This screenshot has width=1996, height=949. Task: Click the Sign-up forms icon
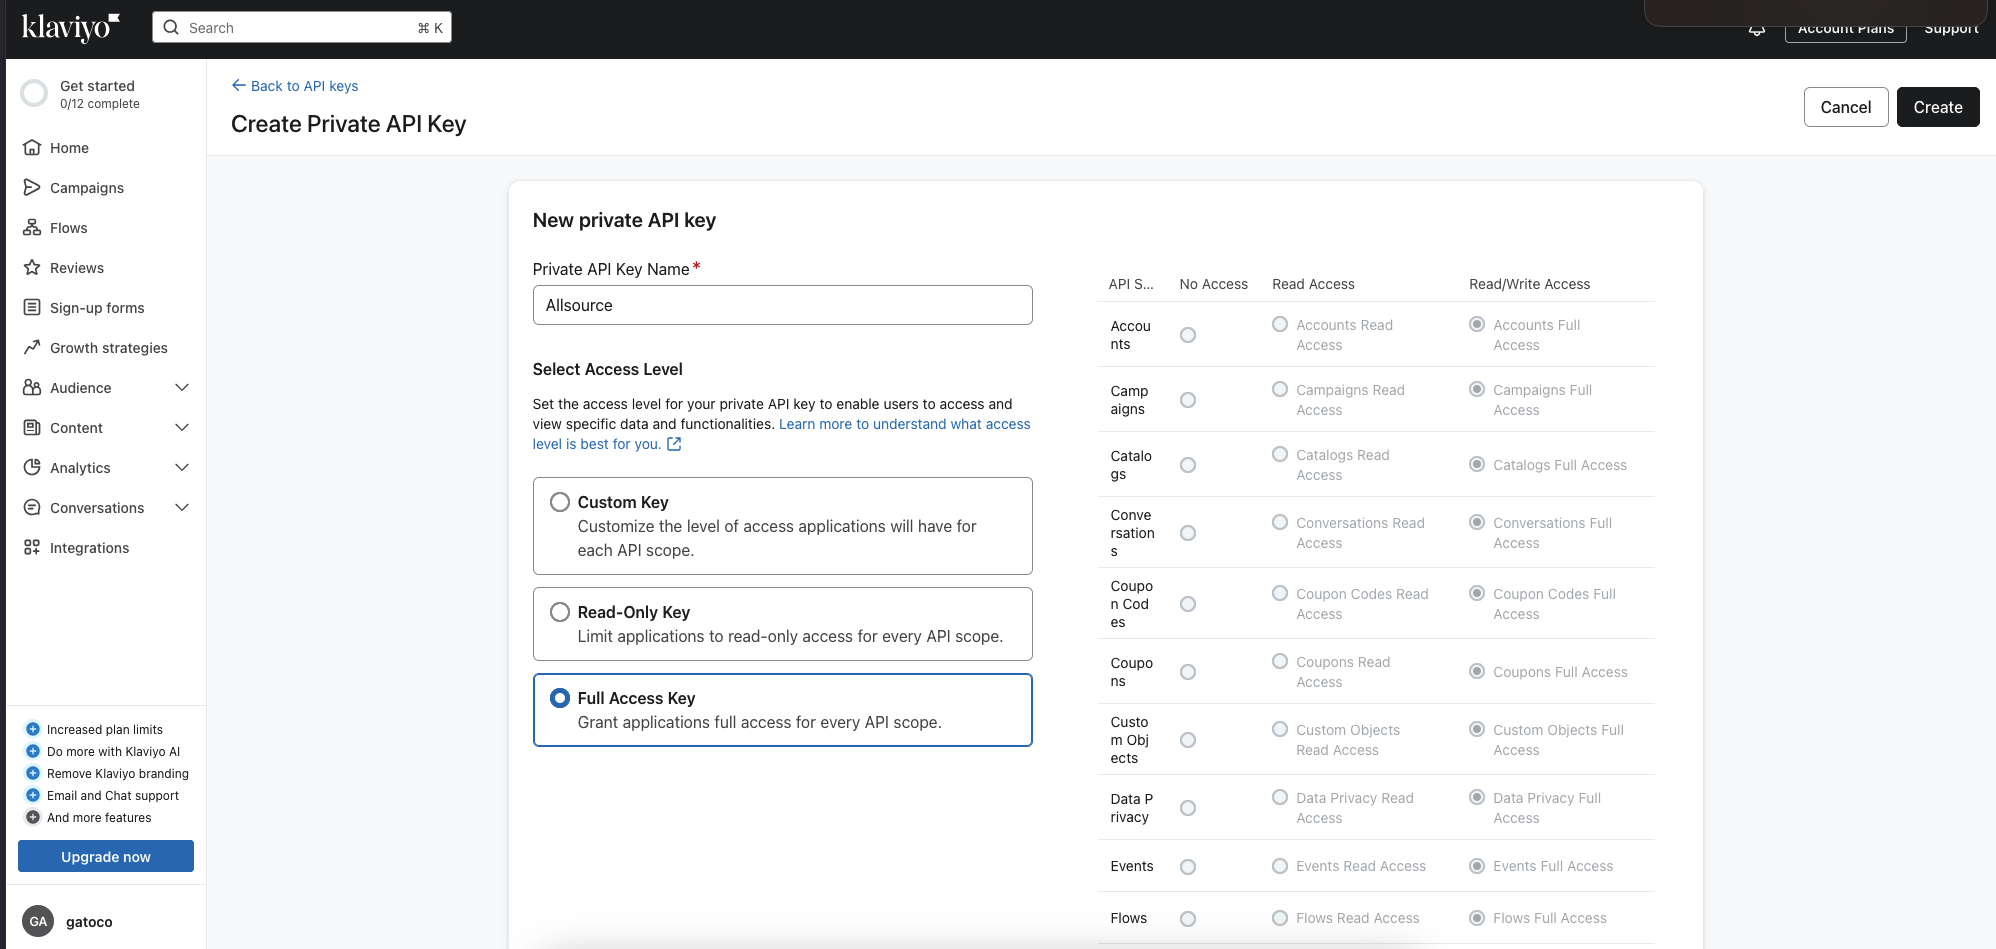(x=32, y=308)
